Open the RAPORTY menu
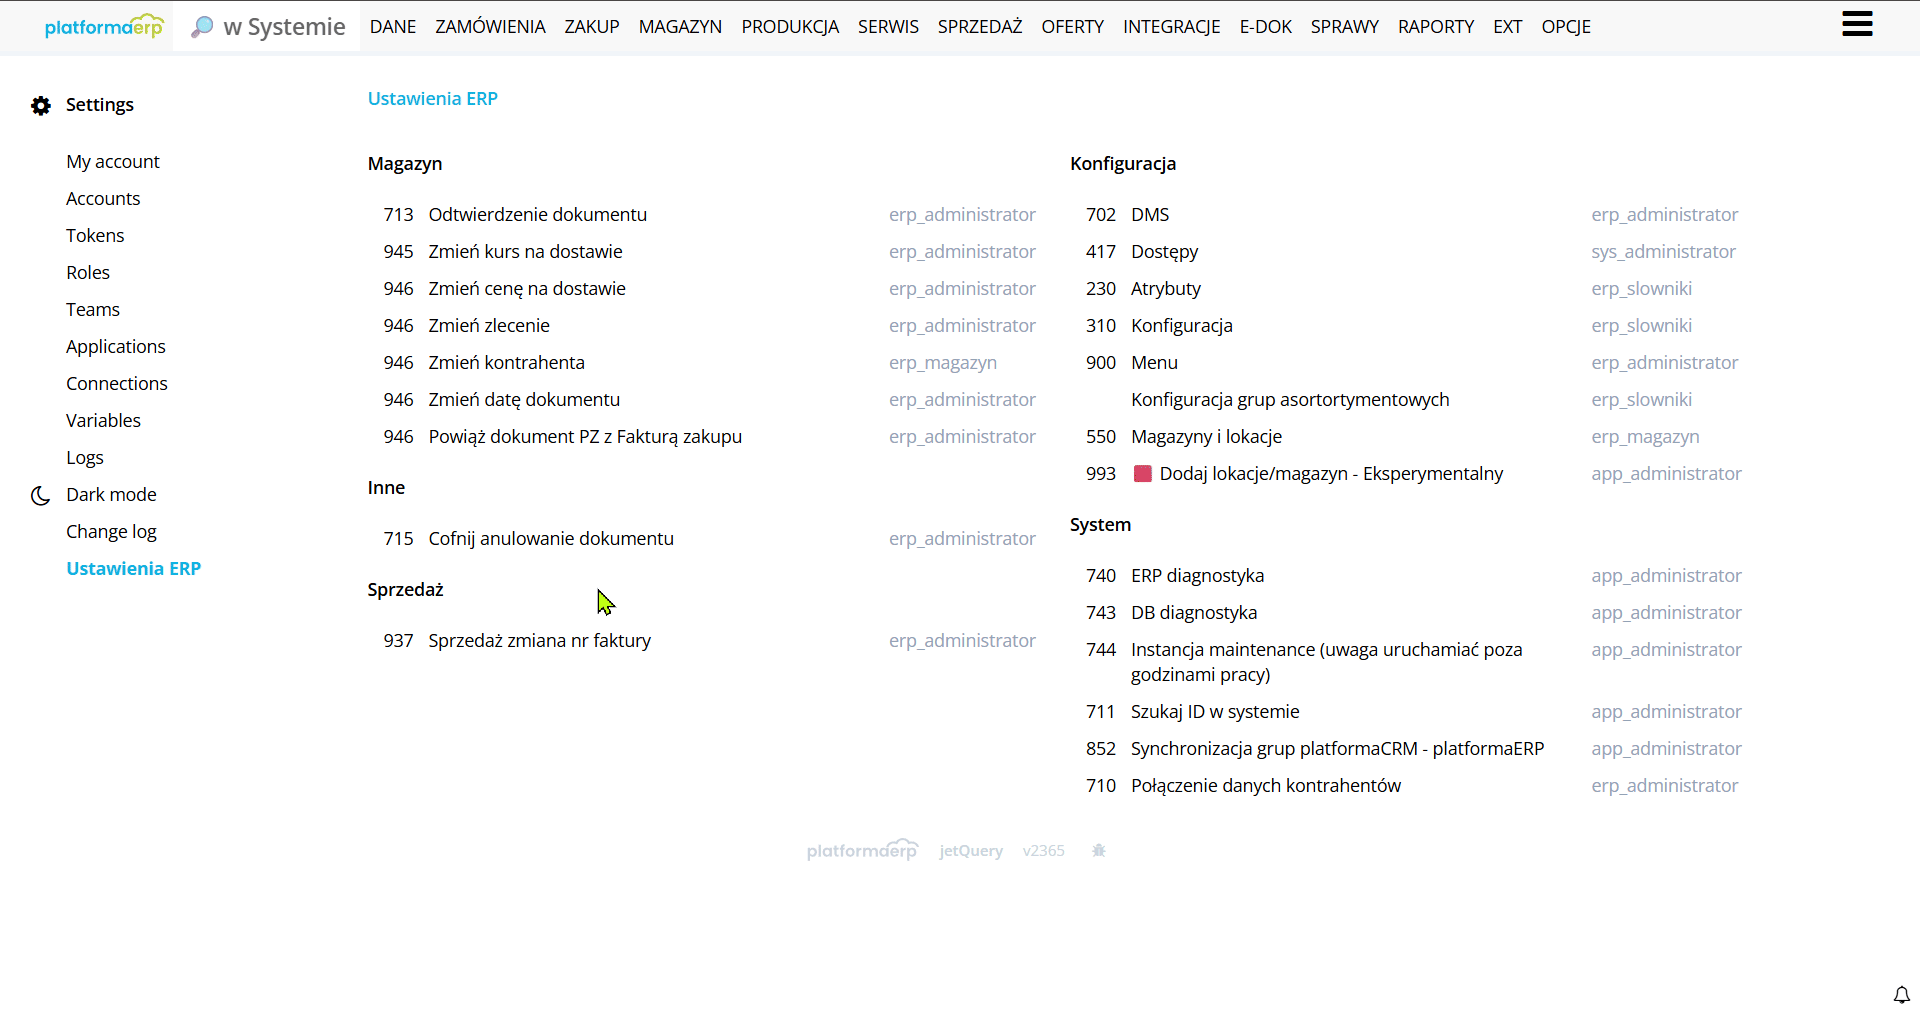This screenshot has height=1032, width=1920. [x=1435, y=27]
